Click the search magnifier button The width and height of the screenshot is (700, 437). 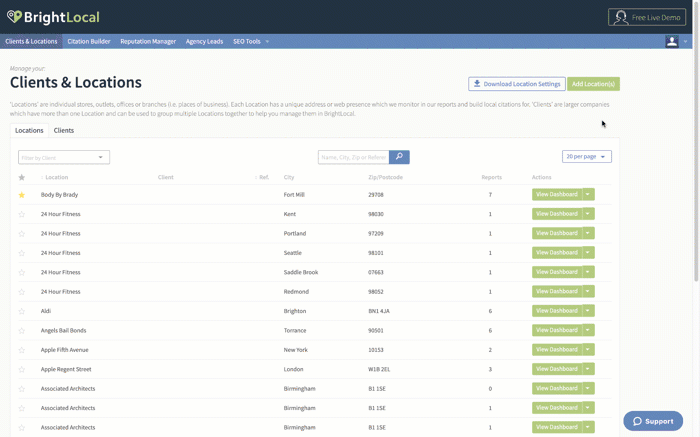(399, 157)
